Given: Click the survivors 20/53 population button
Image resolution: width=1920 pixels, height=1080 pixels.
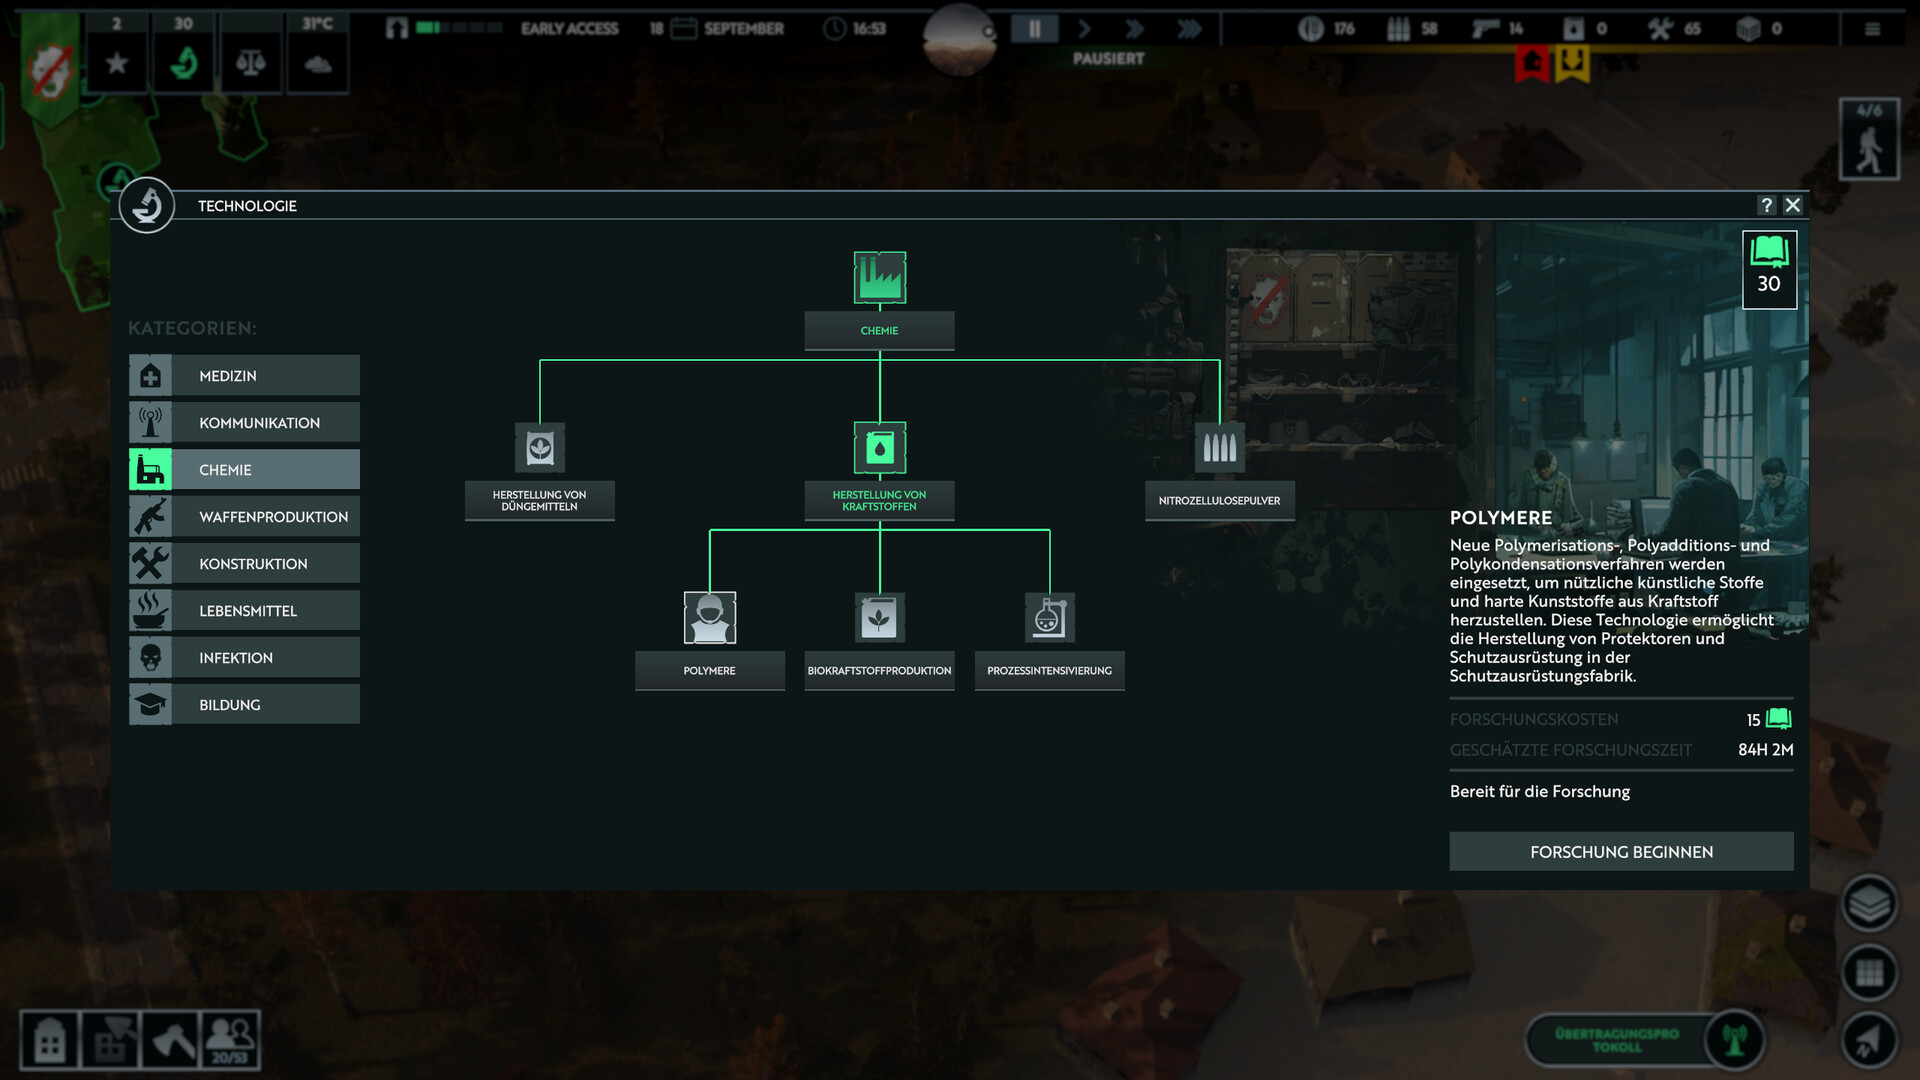Looking at the screenshot, I should pyautogui.click(x=230, y=1041).
